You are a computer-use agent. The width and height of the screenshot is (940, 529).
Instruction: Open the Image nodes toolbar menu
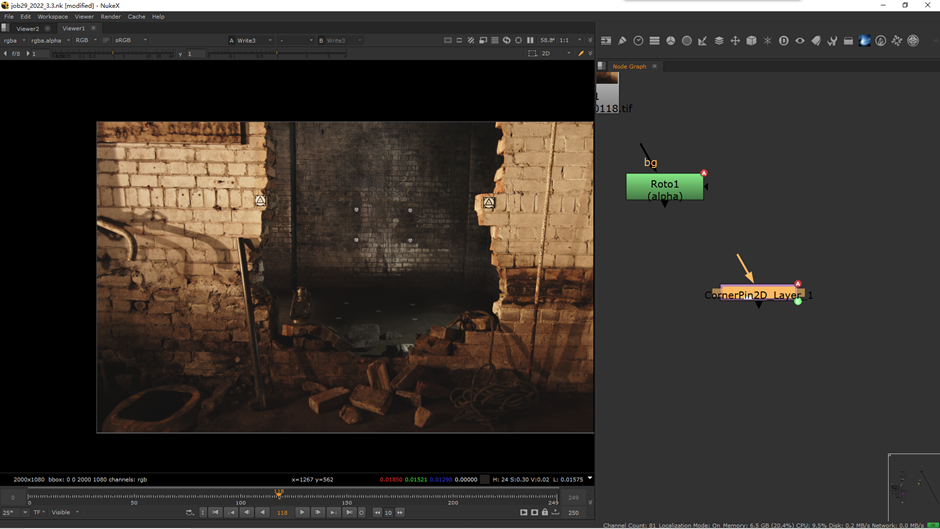coord(606,41)
